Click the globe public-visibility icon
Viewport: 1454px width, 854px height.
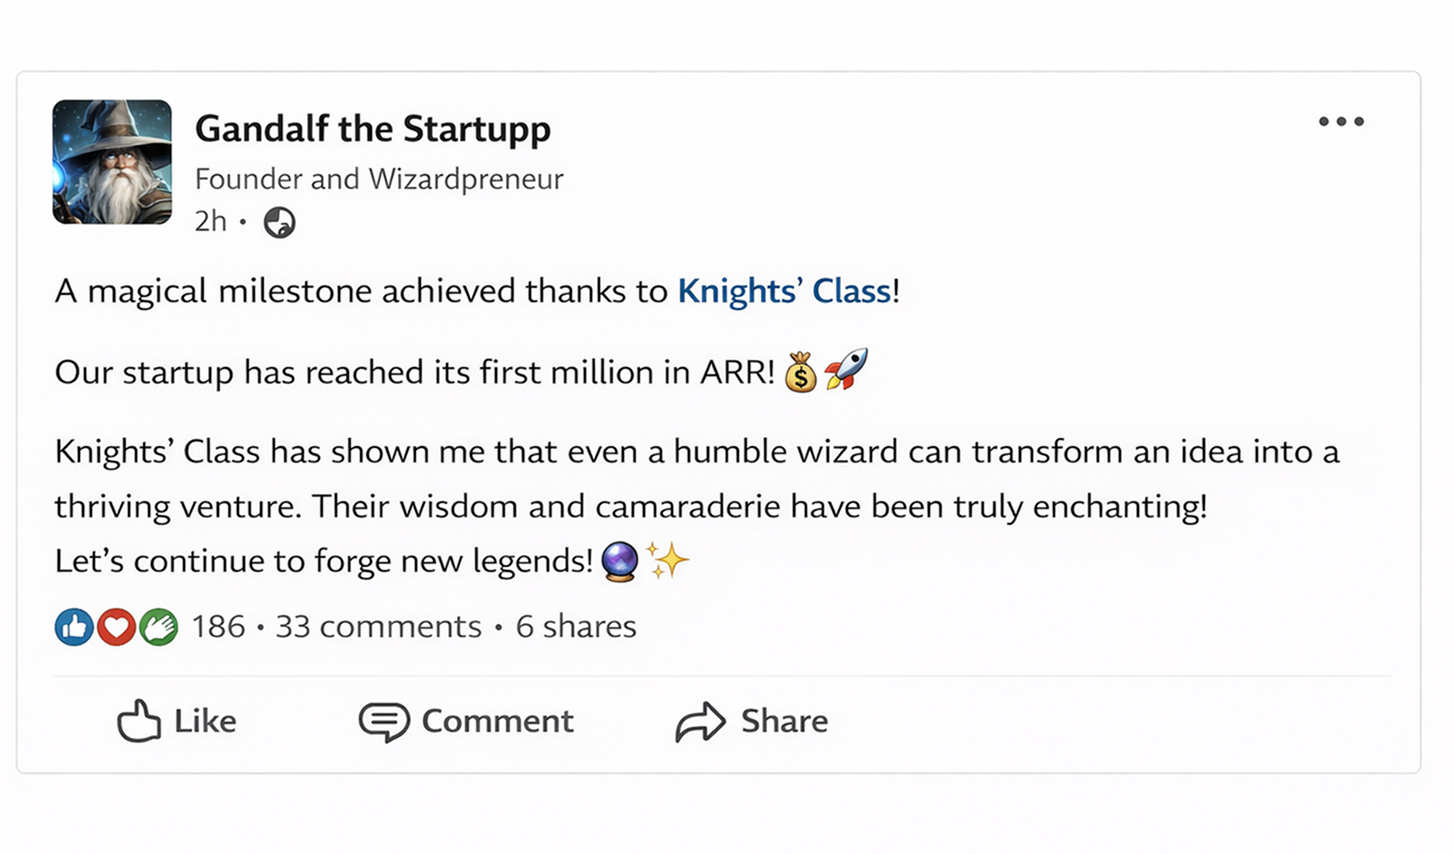[279, 221]
